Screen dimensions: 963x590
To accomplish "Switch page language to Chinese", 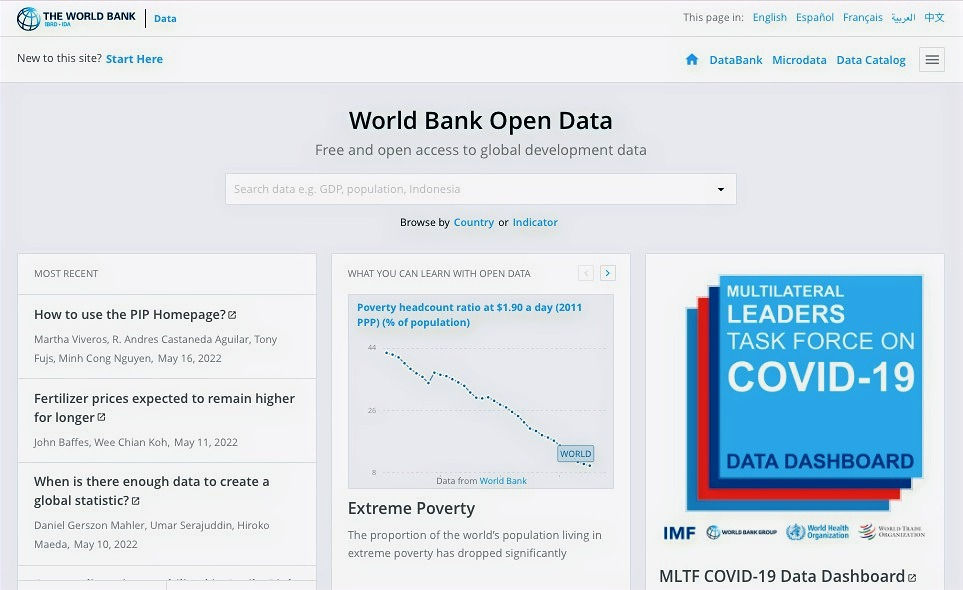I will pyautogui.click(x=934, y=17).
